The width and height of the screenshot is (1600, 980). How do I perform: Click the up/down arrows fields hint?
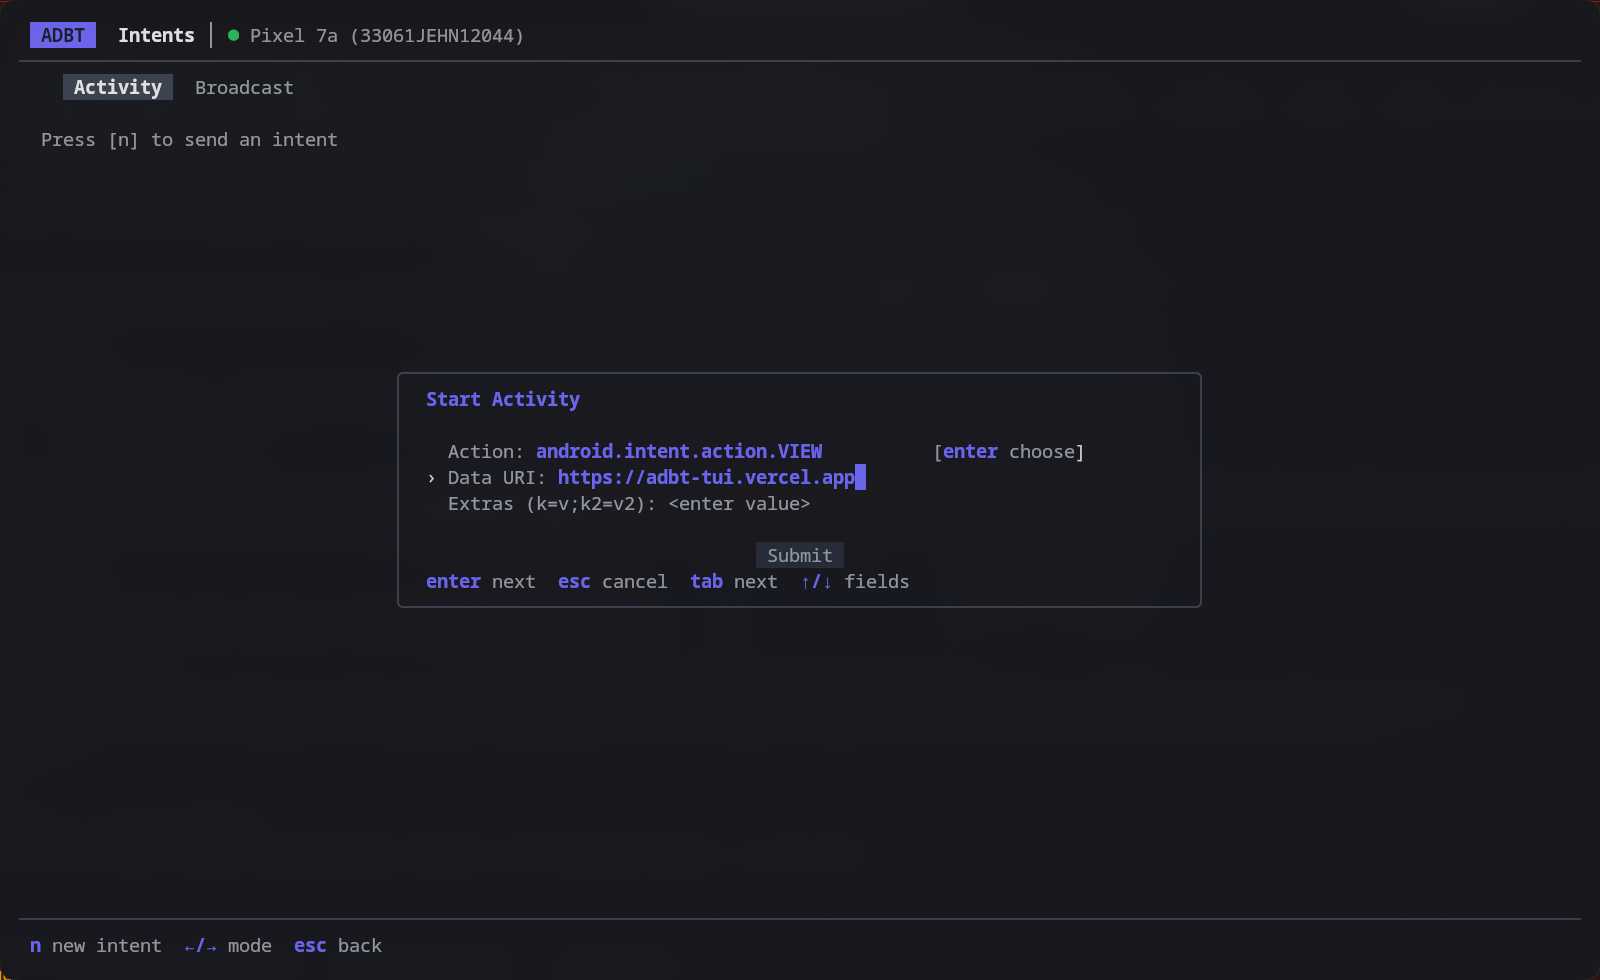click(855, 582)
